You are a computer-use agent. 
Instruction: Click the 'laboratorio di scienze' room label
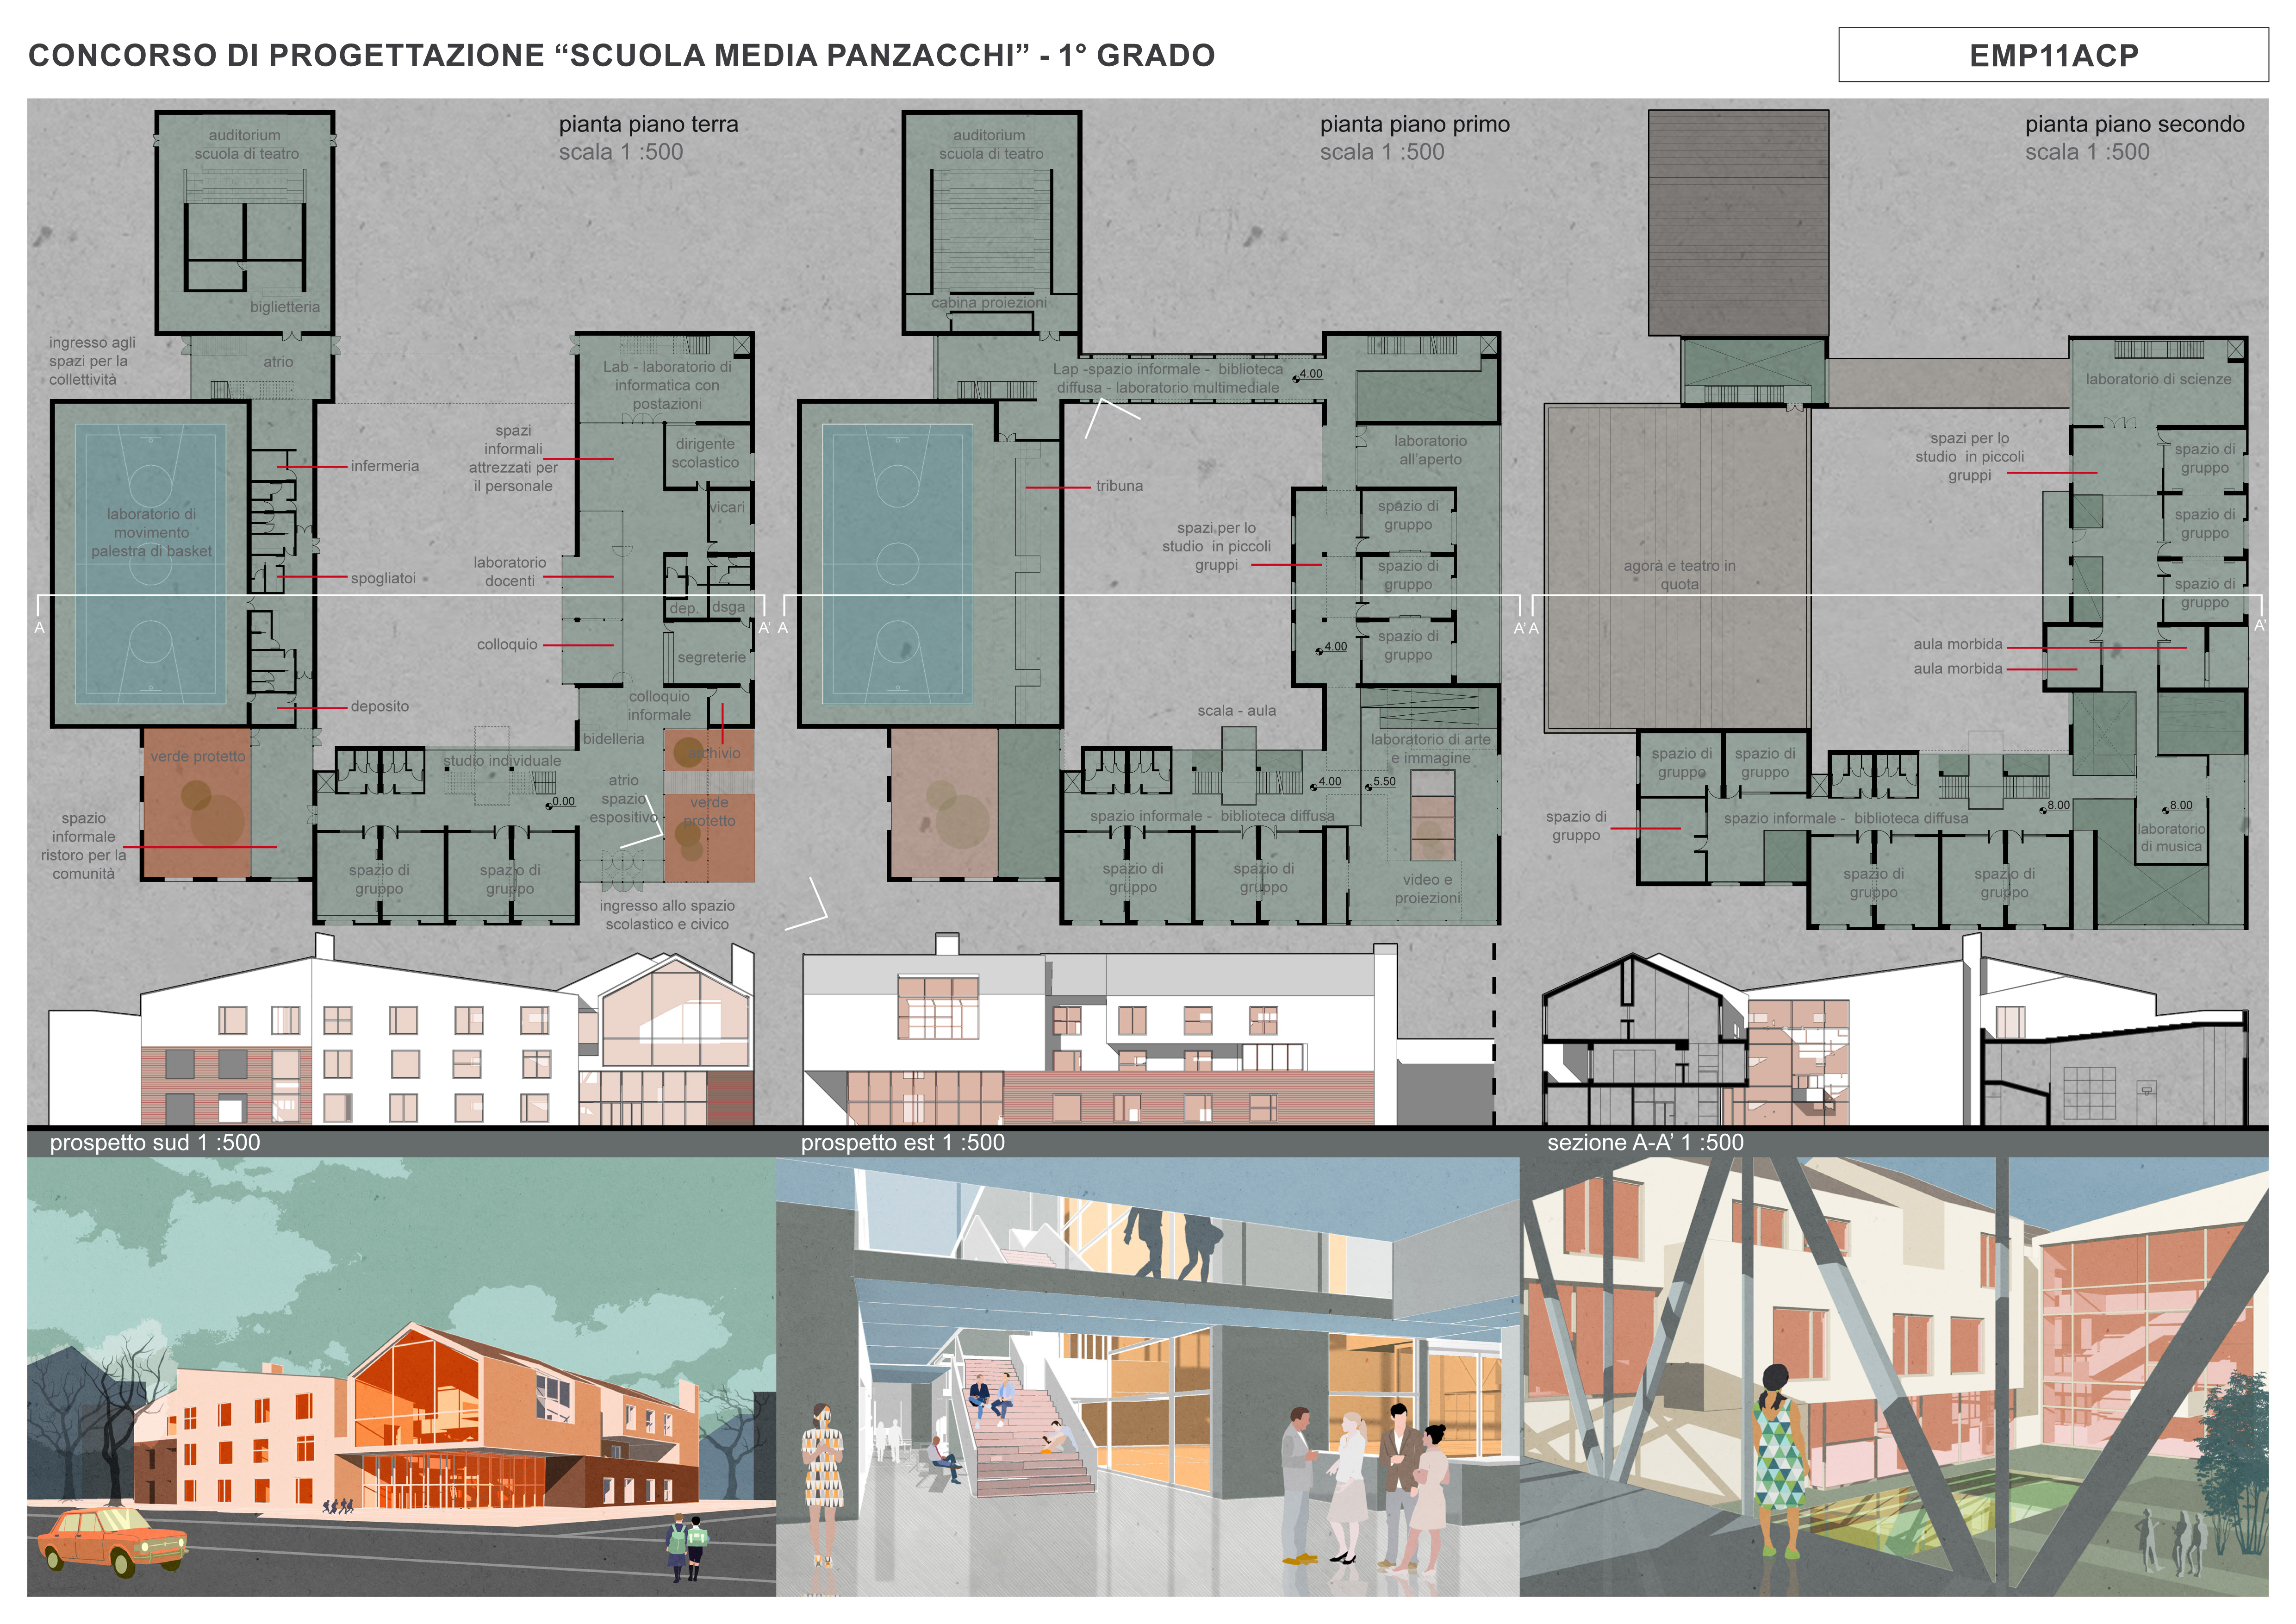[2158, 379]
